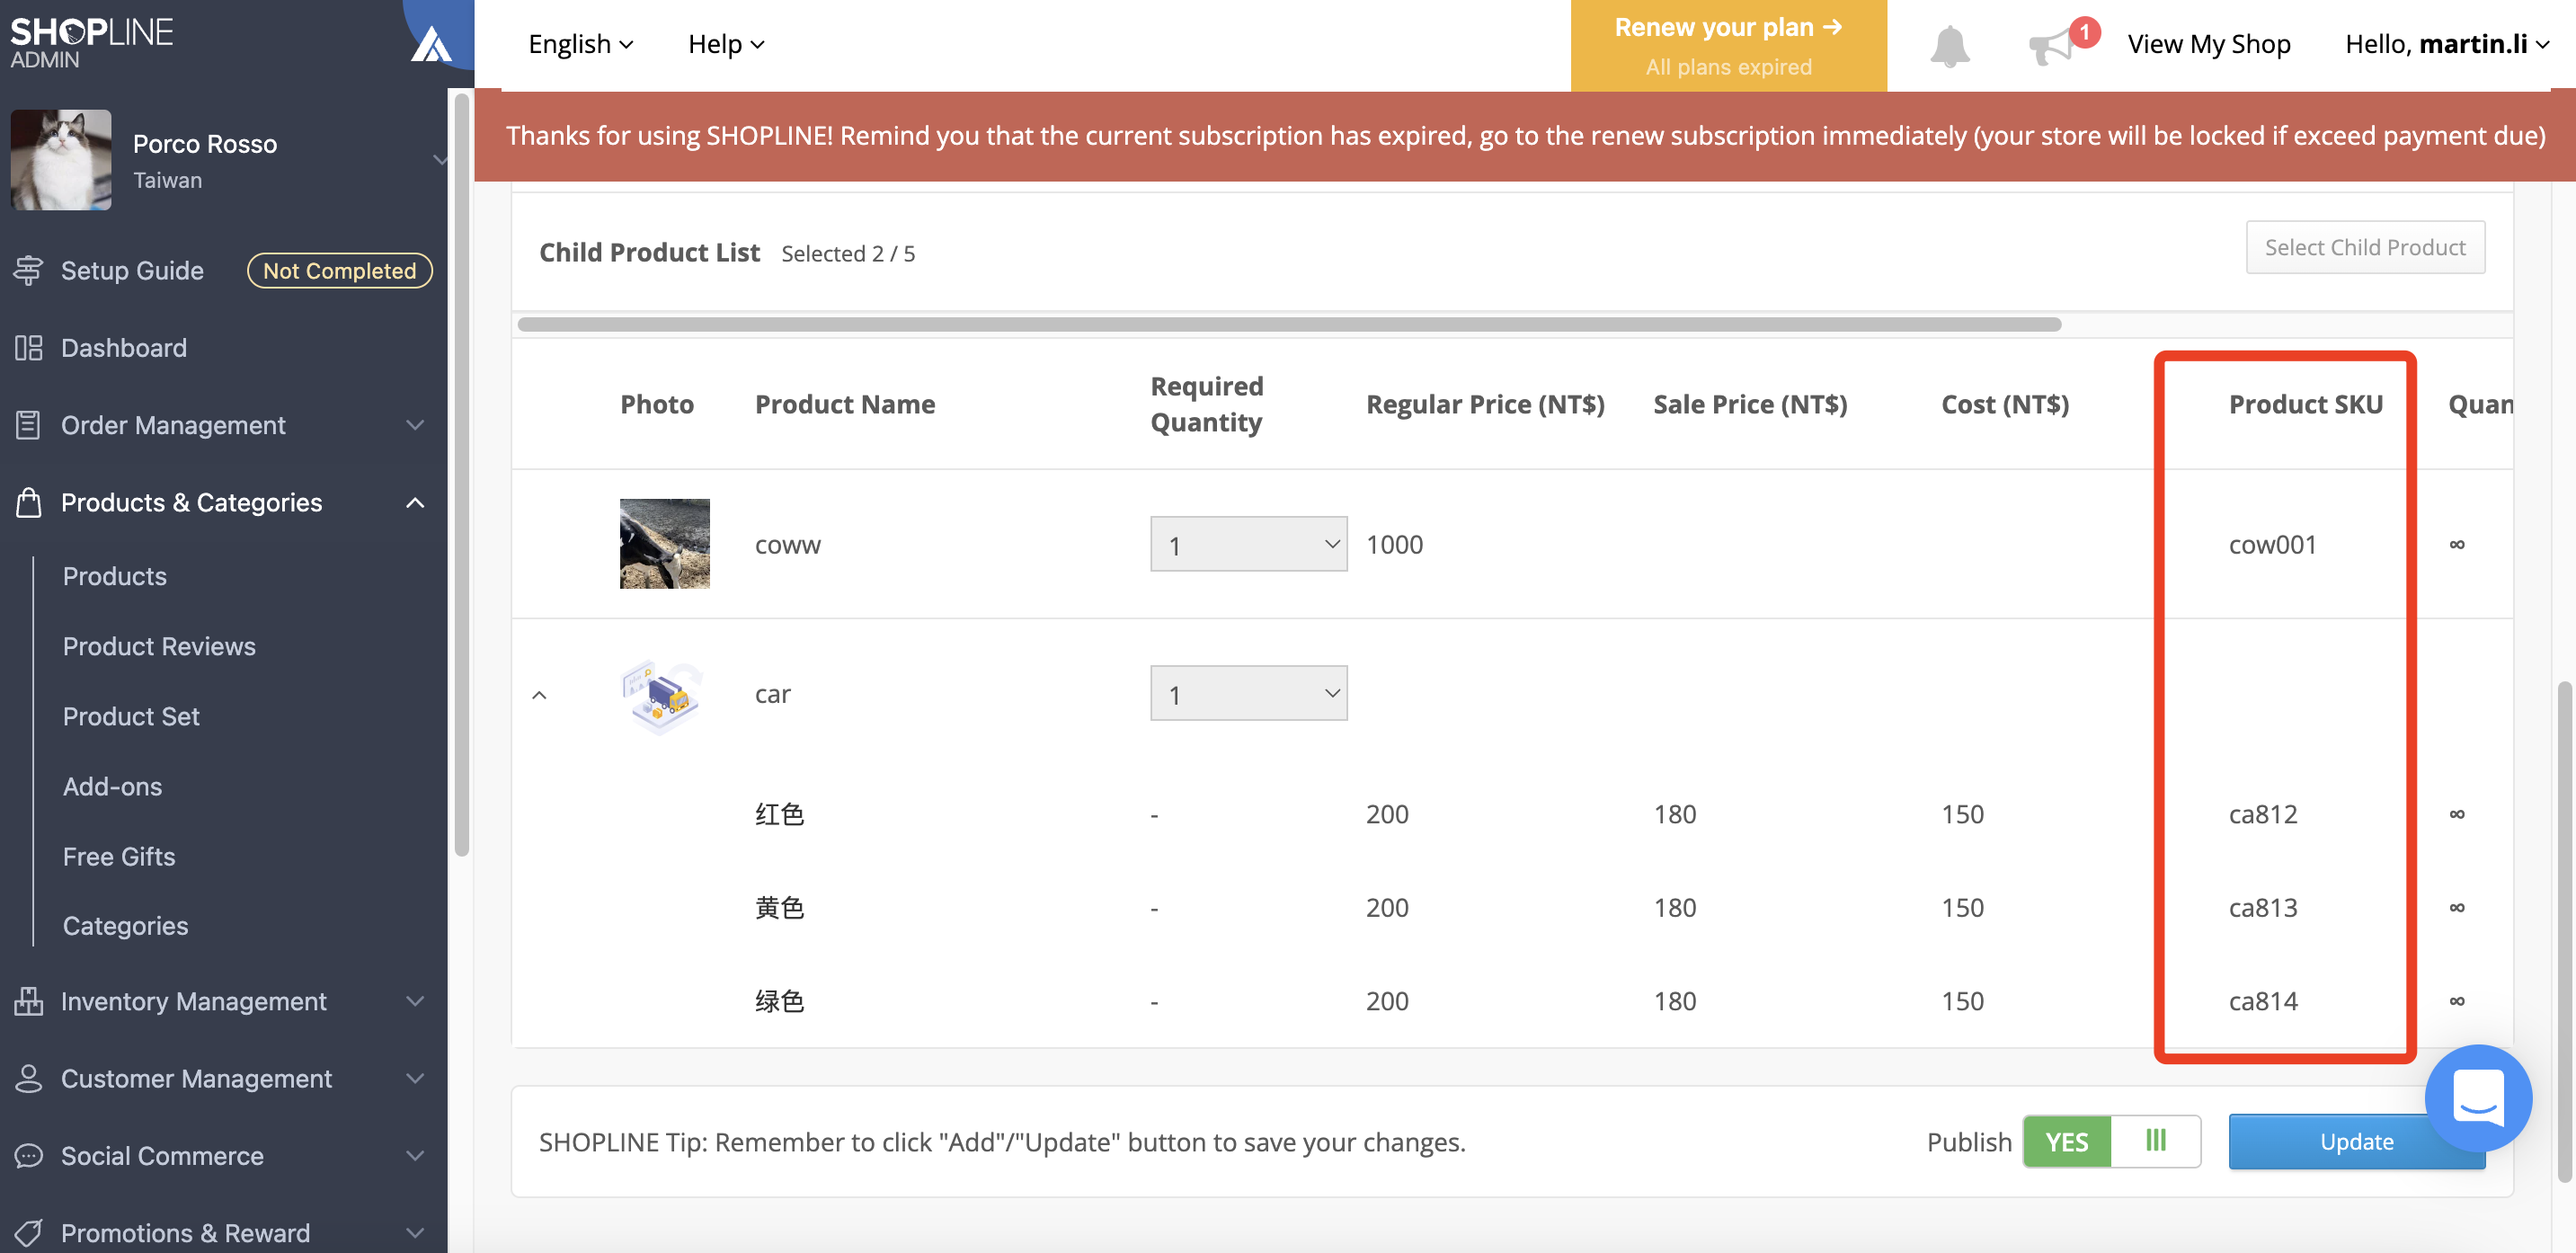The height and width of the screenshot is (1253, 2576).
Task: Open Required Quantity dropdown for coww
Action: coord(1248,544)
